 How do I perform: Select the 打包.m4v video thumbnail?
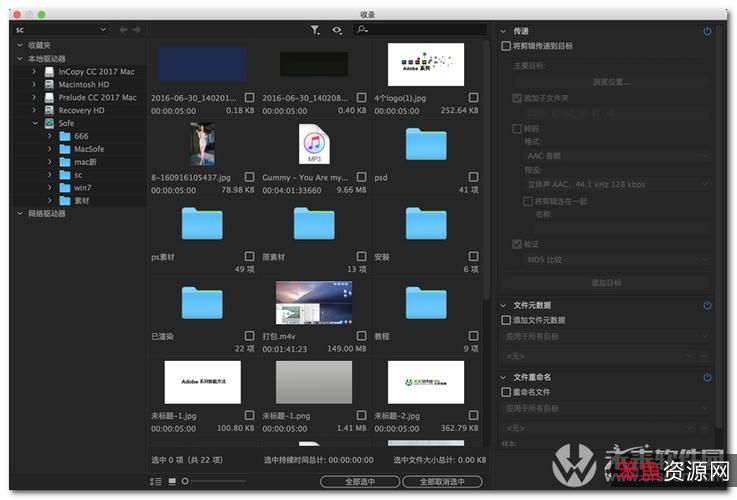click(314, 303)
